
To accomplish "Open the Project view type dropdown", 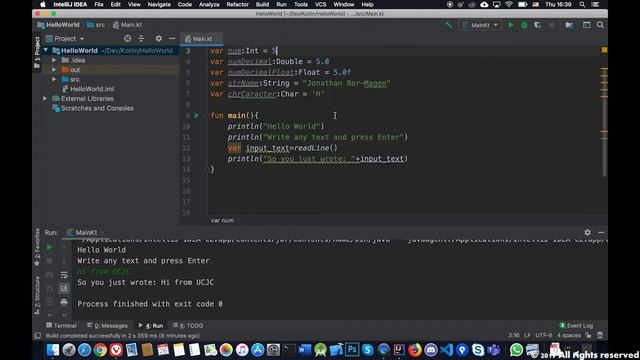I will tap(65, 38).
